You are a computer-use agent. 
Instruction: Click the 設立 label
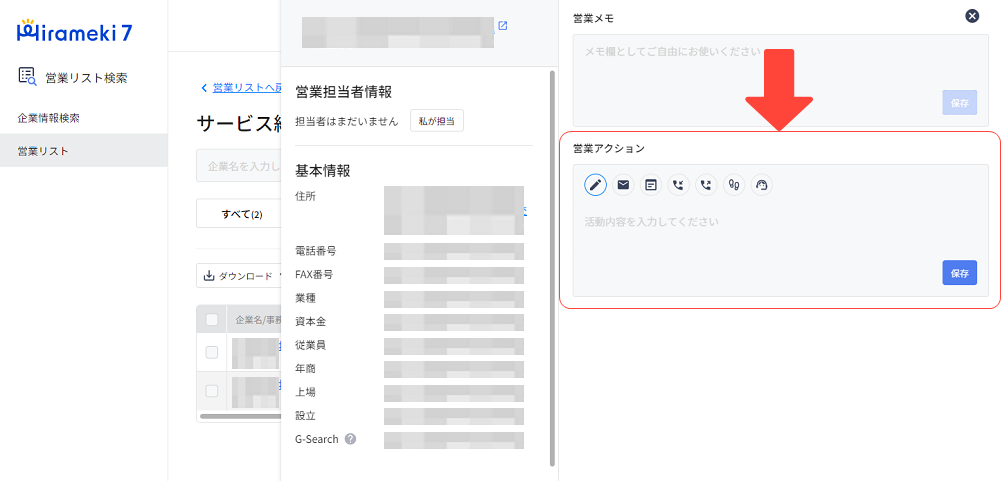click(x=305, y=415)
